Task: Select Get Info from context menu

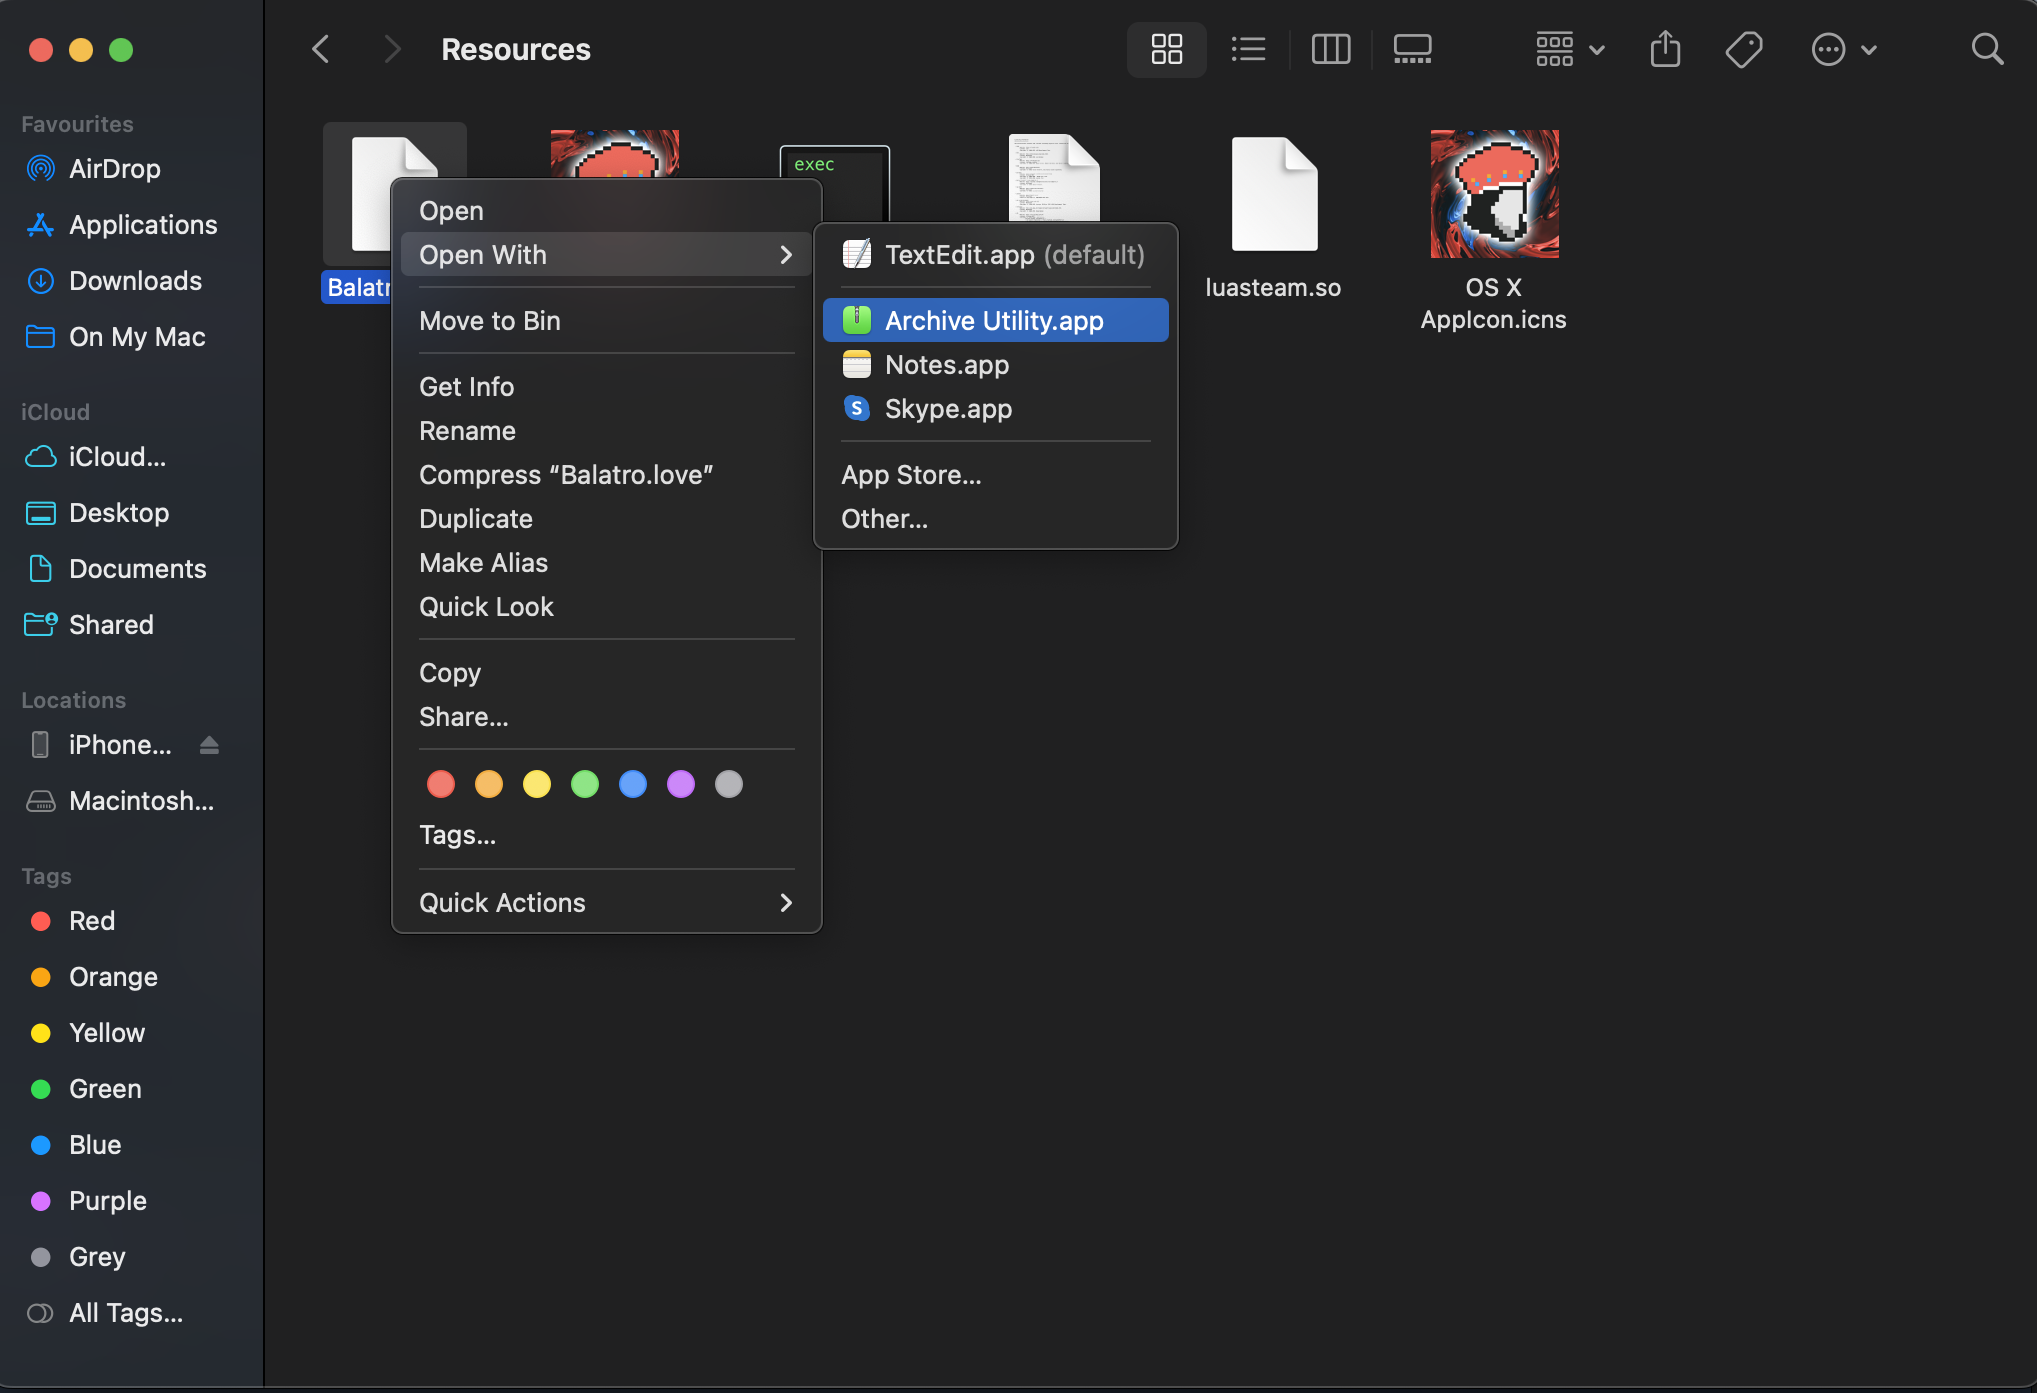Action: (466, 387)
